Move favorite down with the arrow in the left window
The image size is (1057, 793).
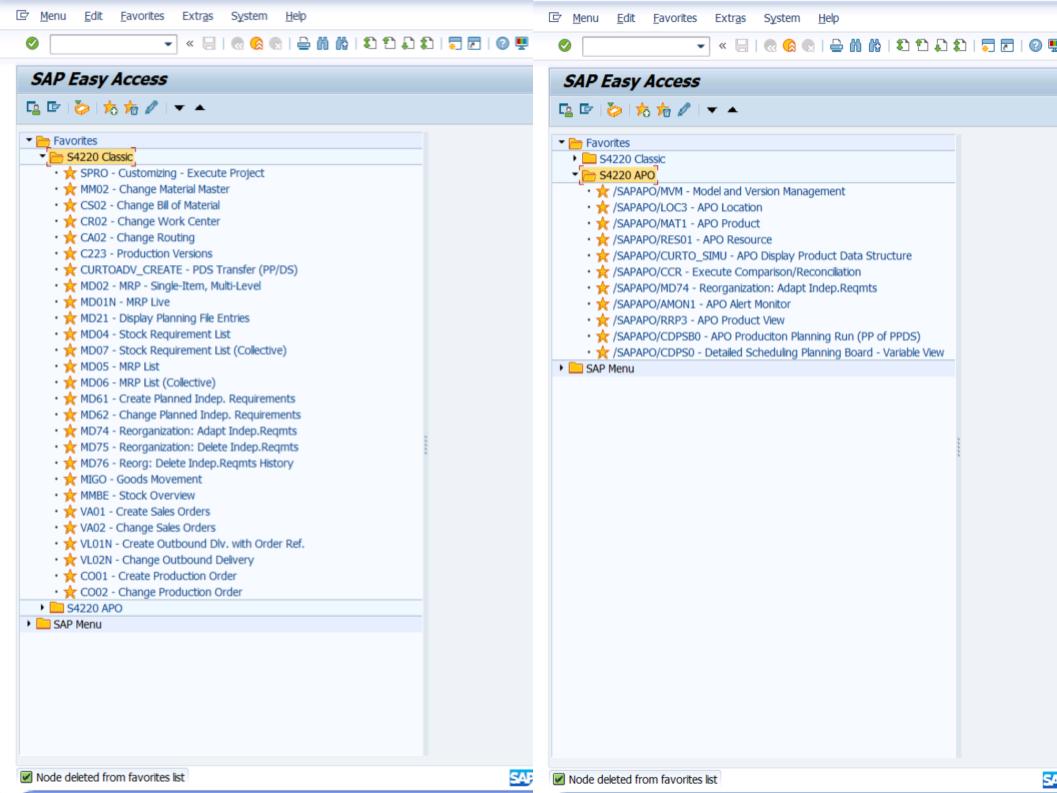click(x=179, y=108)
